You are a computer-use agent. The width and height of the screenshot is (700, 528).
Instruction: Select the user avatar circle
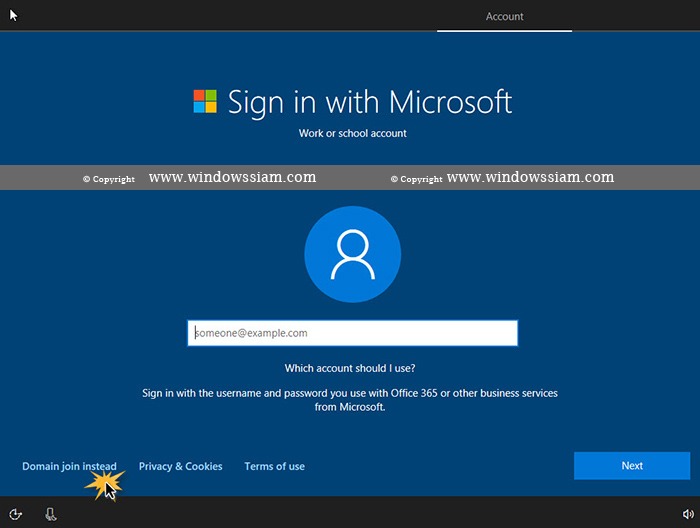(353, 254)
